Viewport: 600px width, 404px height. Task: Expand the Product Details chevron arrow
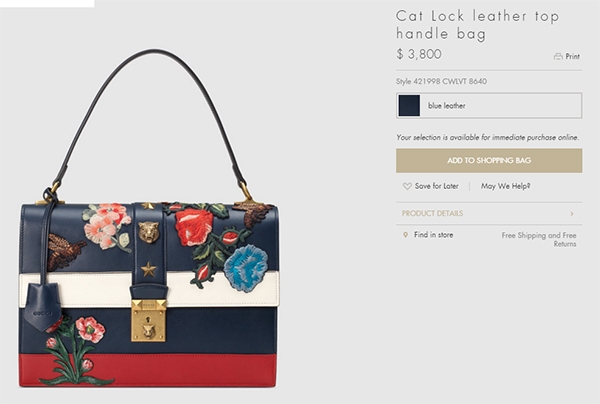pyautogui.click(x=572, y=213)
